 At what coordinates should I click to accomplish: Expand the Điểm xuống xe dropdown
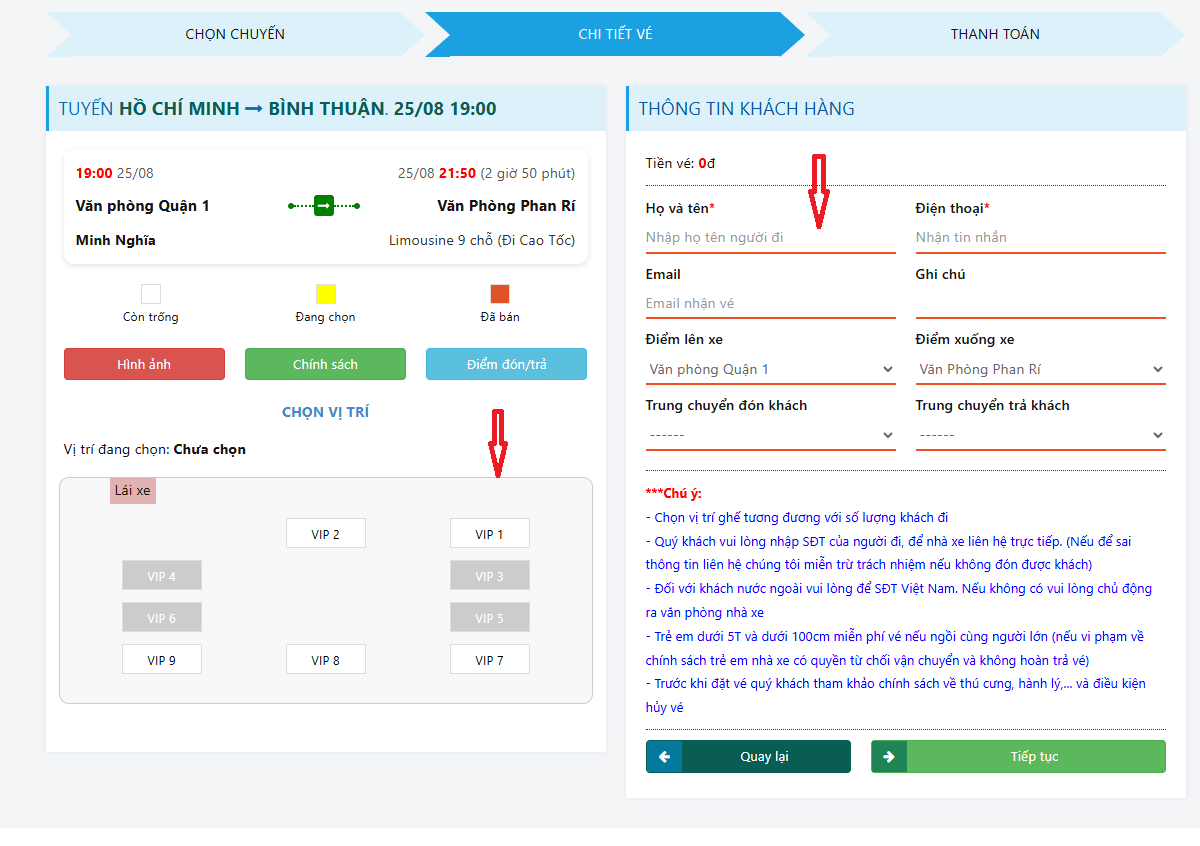click(1040, 370)
